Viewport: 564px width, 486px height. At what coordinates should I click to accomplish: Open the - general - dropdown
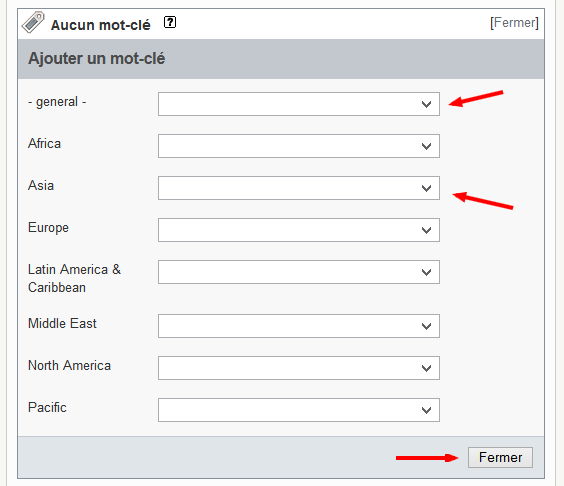coord(299,104)
